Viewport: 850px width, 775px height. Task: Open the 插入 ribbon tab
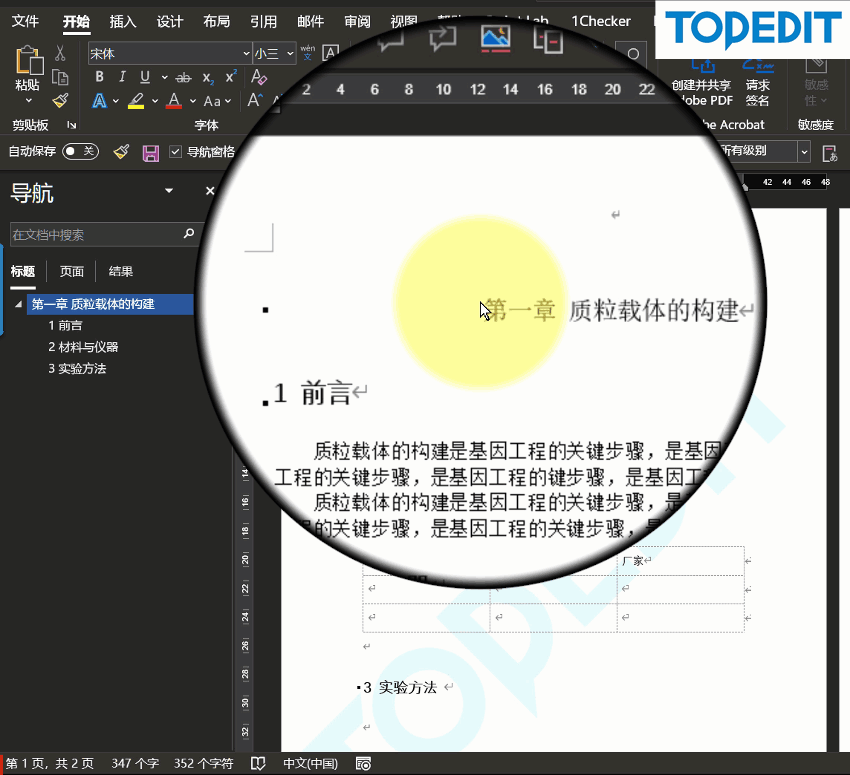(123, 22)
